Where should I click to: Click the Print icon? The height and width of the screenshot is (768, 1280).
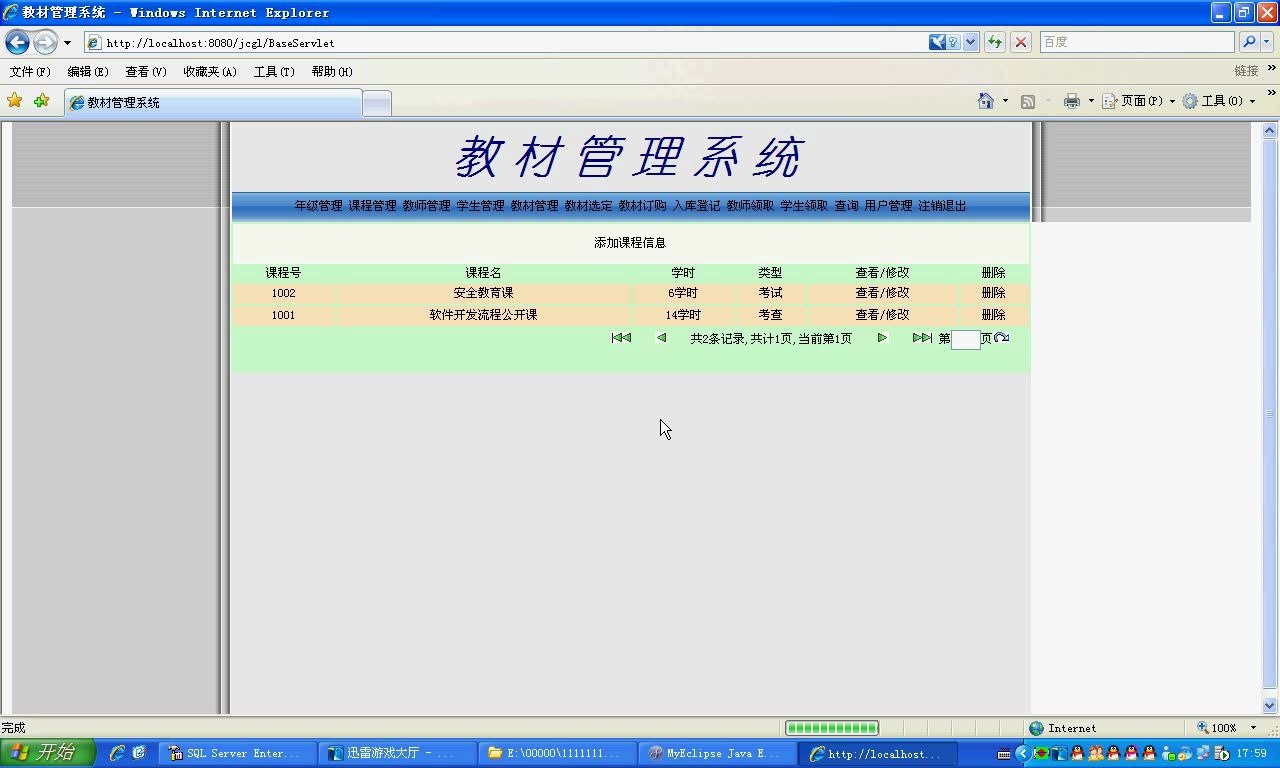click(x=1072, y=101)
